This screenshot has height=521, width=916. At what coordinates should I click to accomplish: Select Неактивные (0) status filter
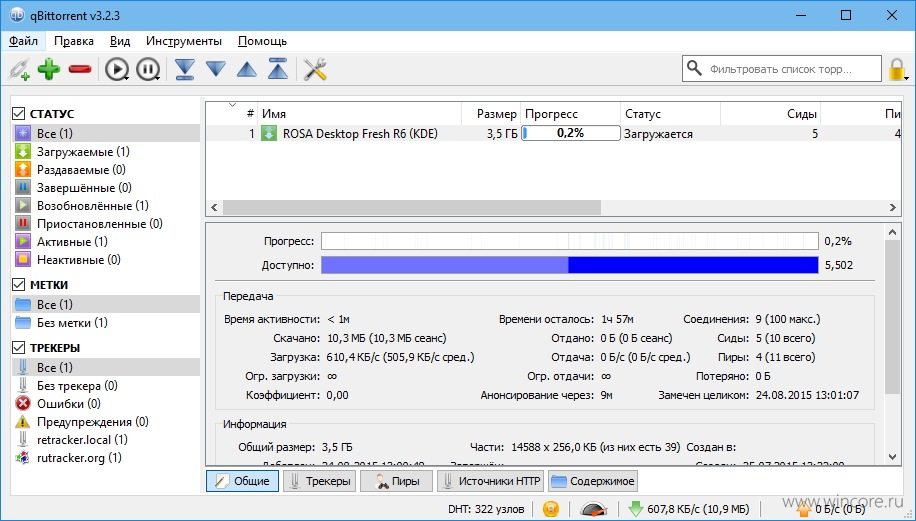tap(106, 259)
